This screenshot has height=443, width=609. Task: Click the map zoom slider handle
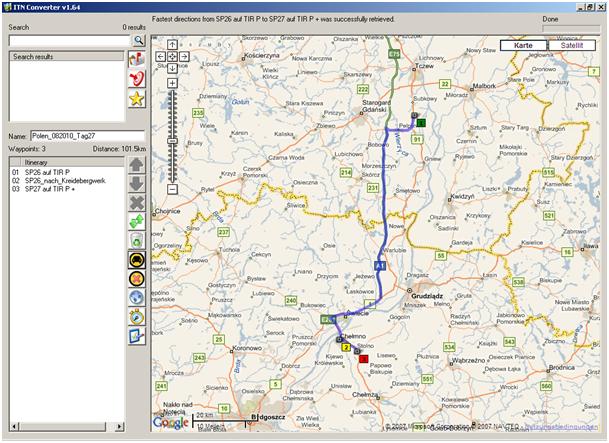(x=172, y=141)
